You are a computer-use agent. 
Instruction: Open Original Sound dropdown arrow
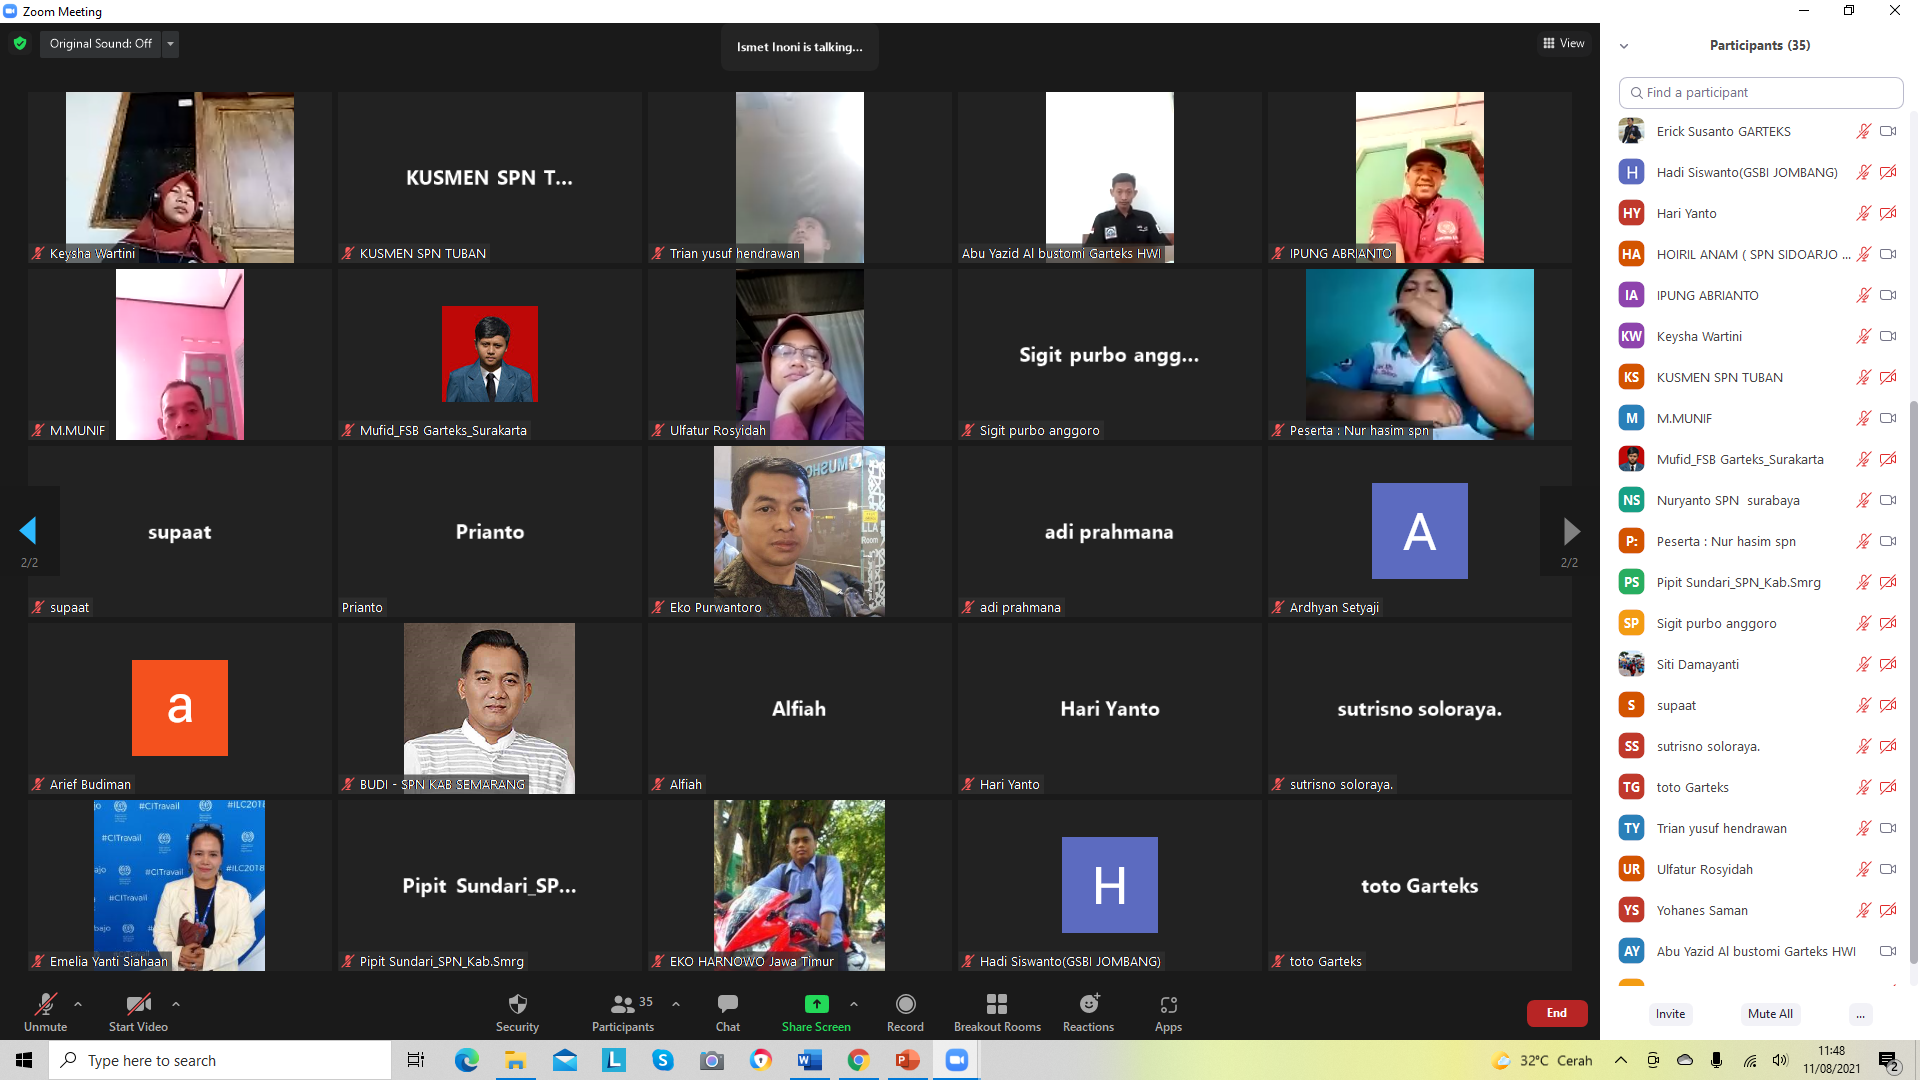(170, 43)
